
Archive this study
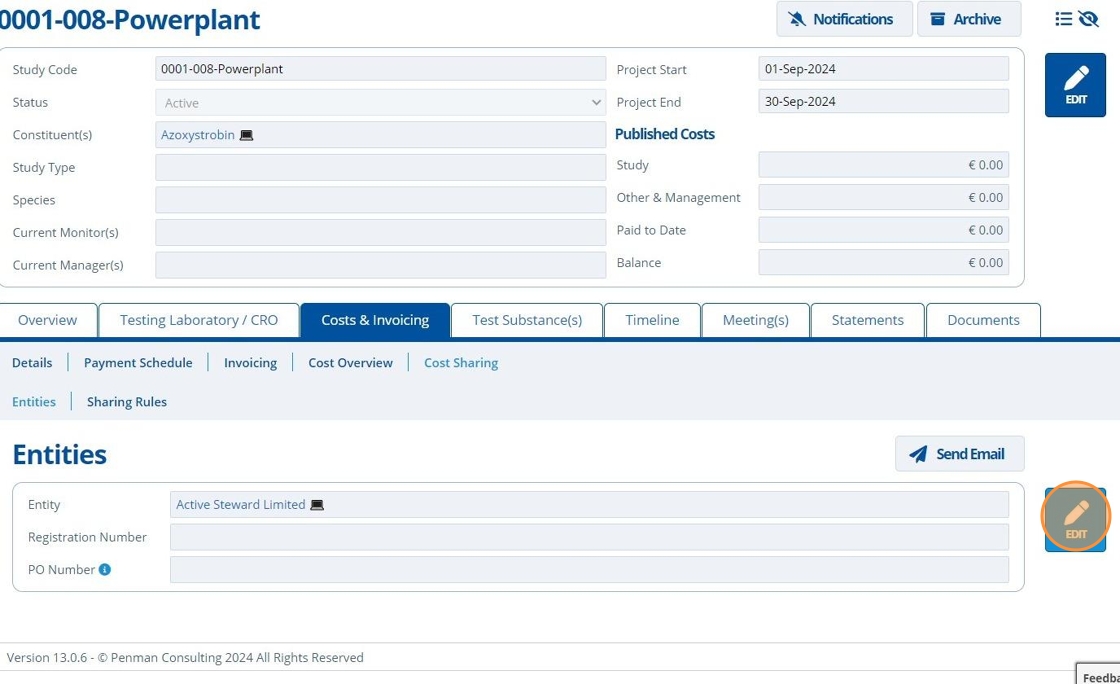[x=969, y=19]
